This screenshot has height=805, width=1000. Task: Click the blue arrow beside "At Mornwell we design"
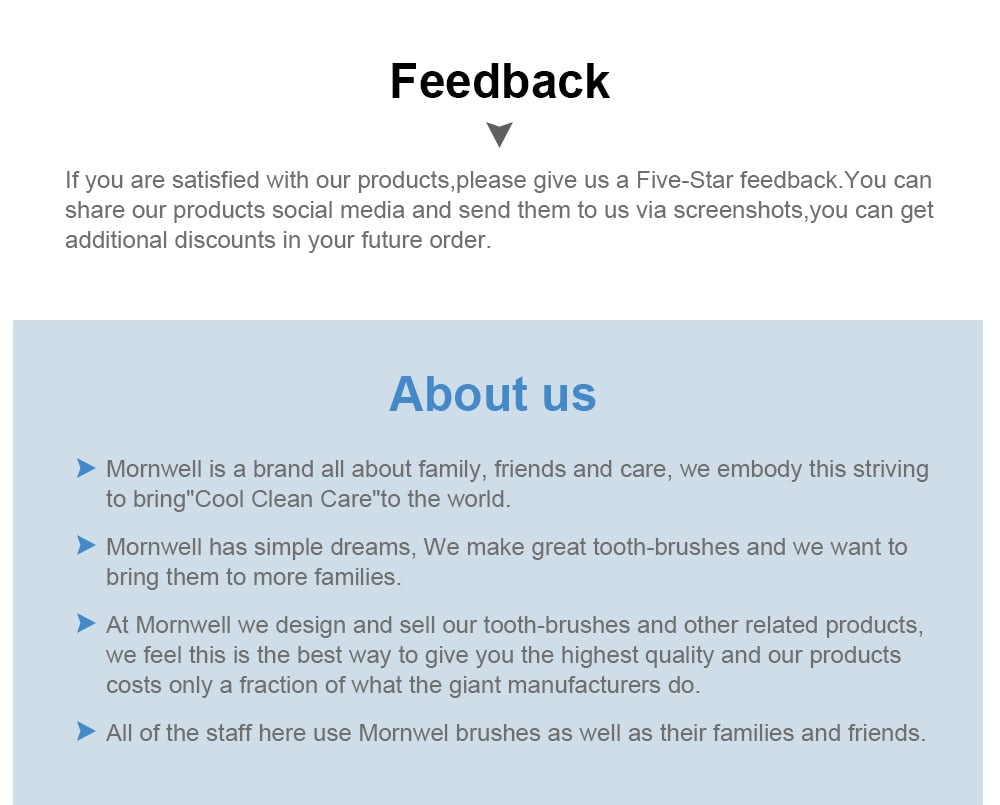click(86, 624)
